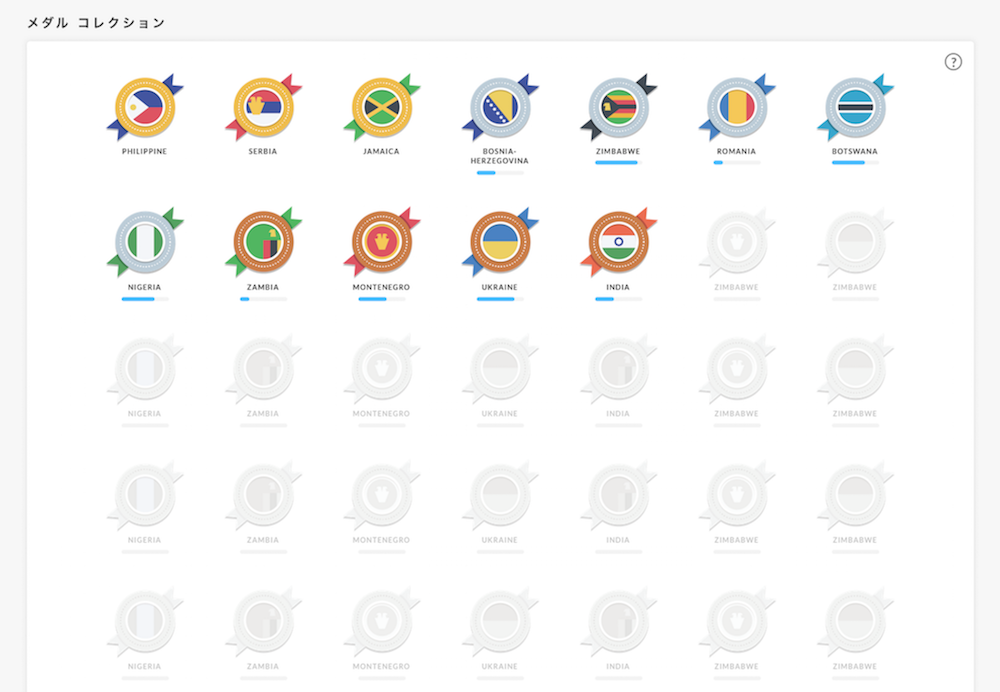Click the Bosnia-Herzegovina silver medal
The image size is (1000, 692).
(501, 107)
